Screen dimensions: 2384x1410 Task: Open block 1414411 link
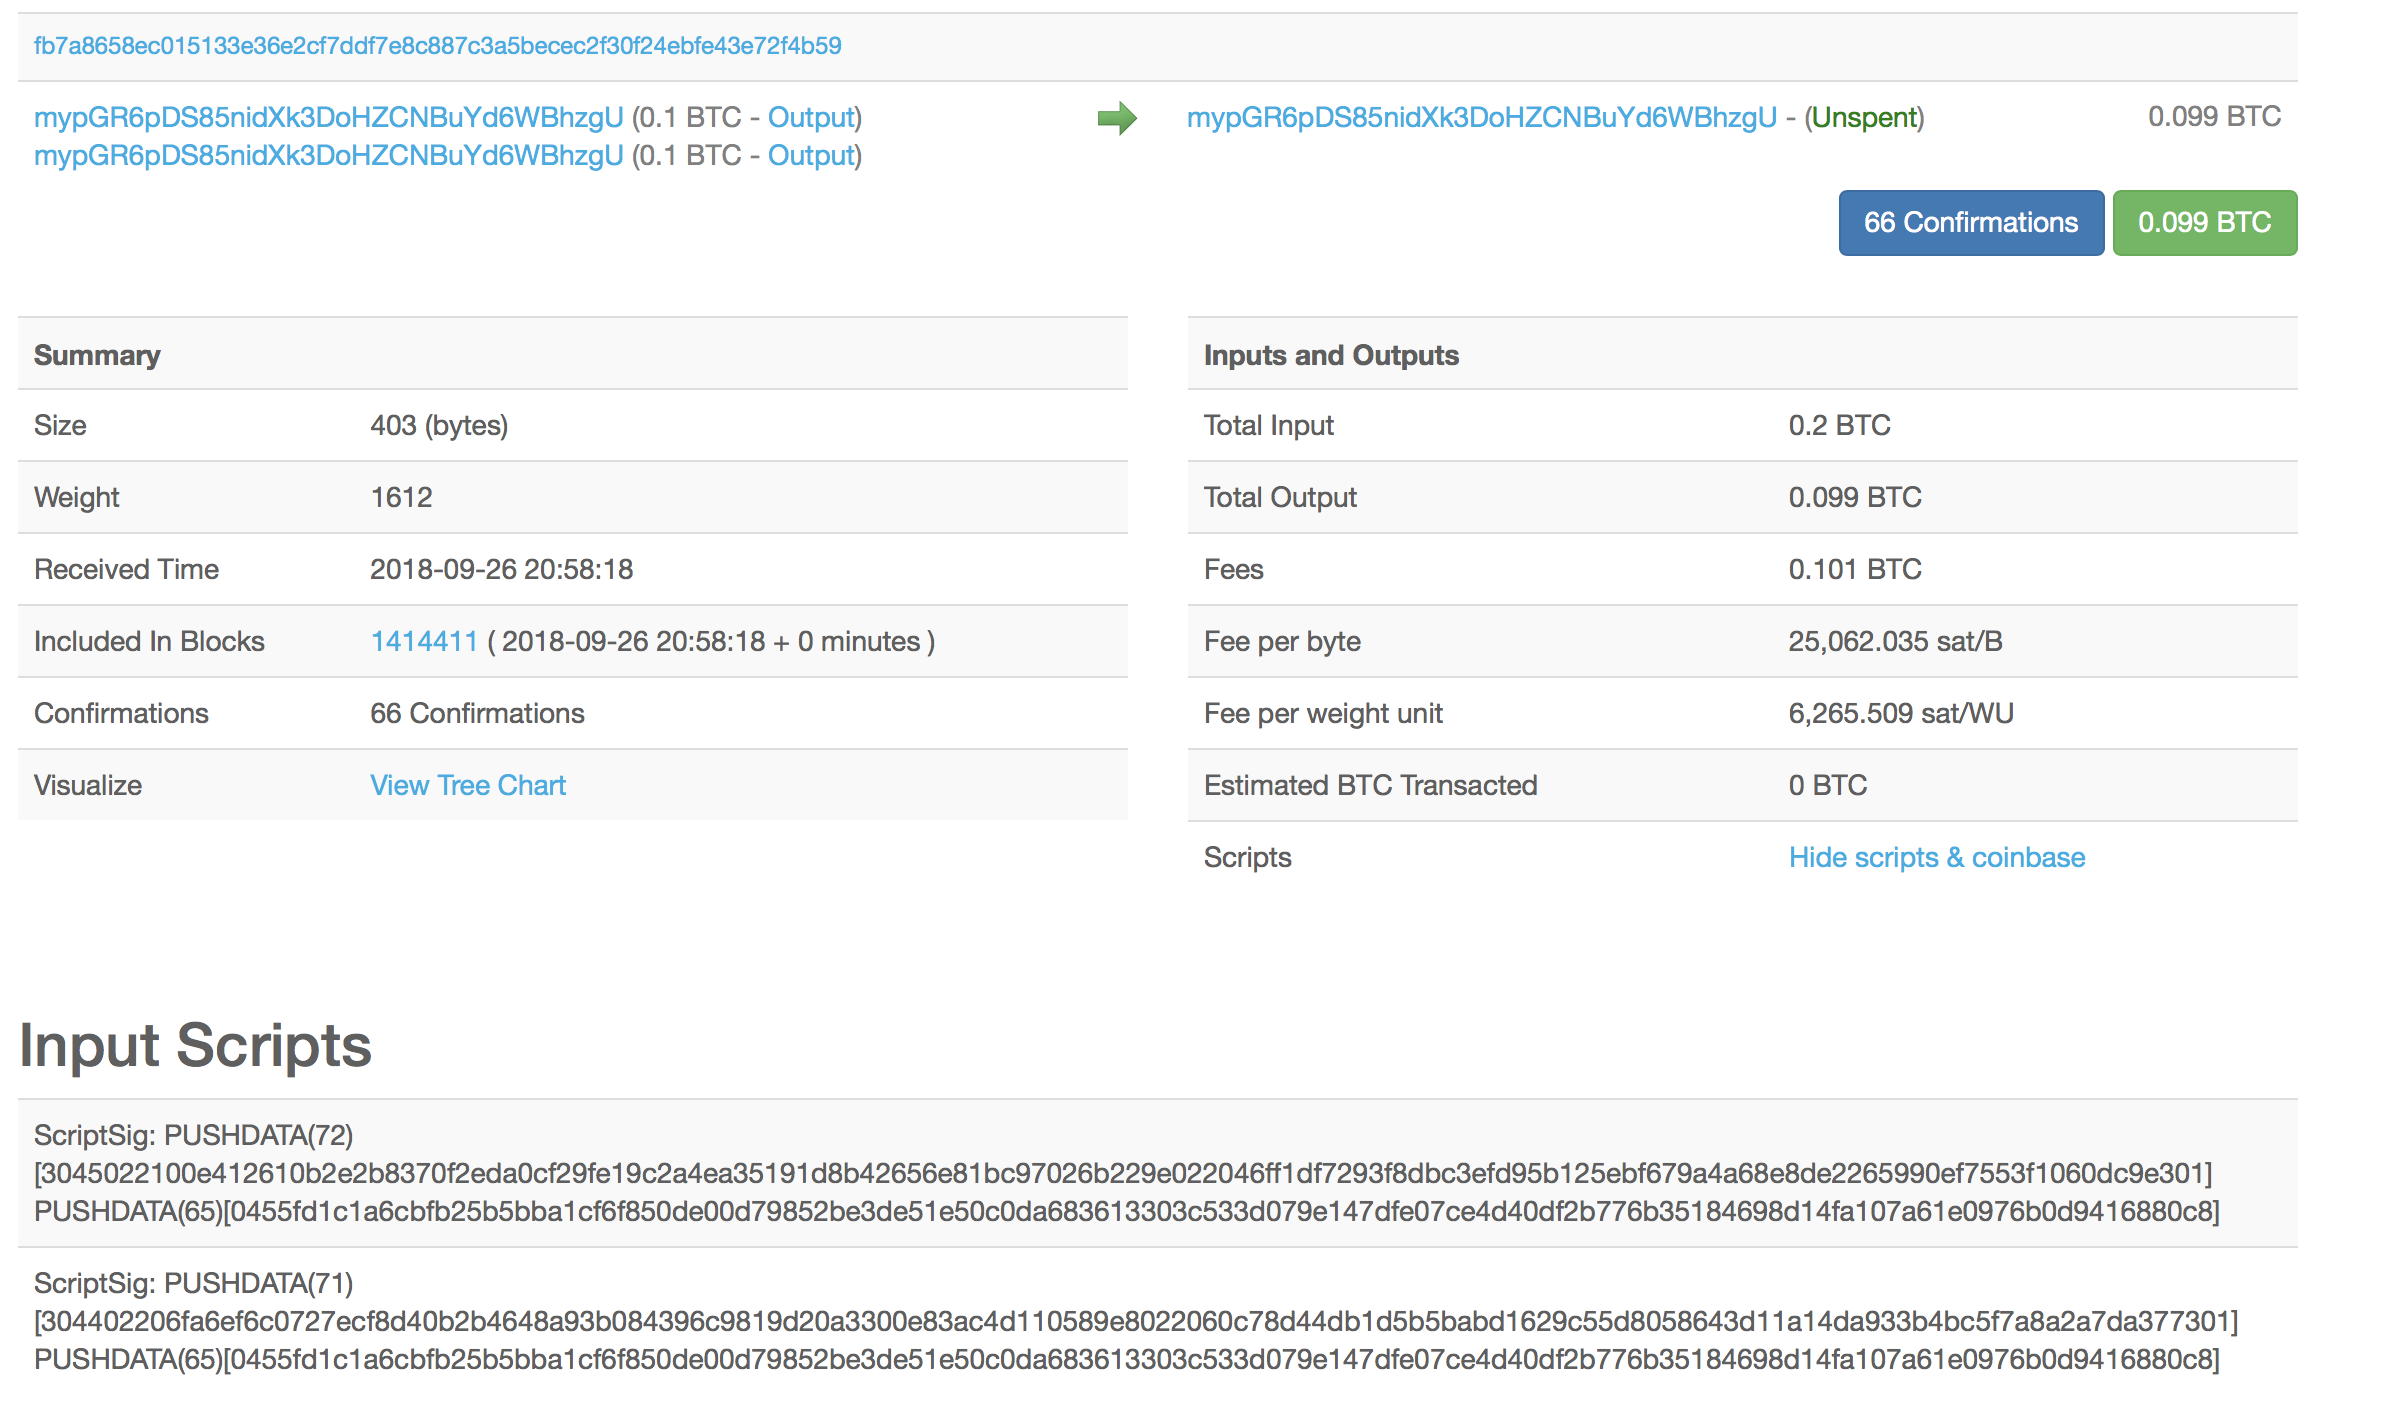pyautogui.click(x=424, y=642)
